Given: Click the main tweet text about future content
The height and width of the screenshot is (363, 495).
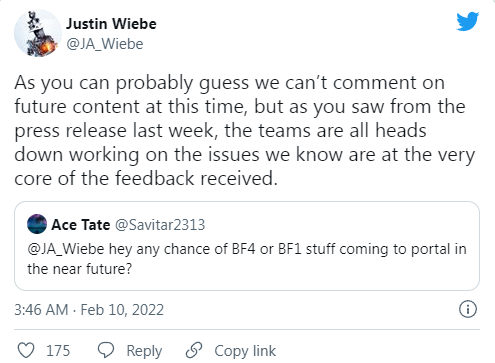Looking at the screenshot, I should tap(245, 130).
